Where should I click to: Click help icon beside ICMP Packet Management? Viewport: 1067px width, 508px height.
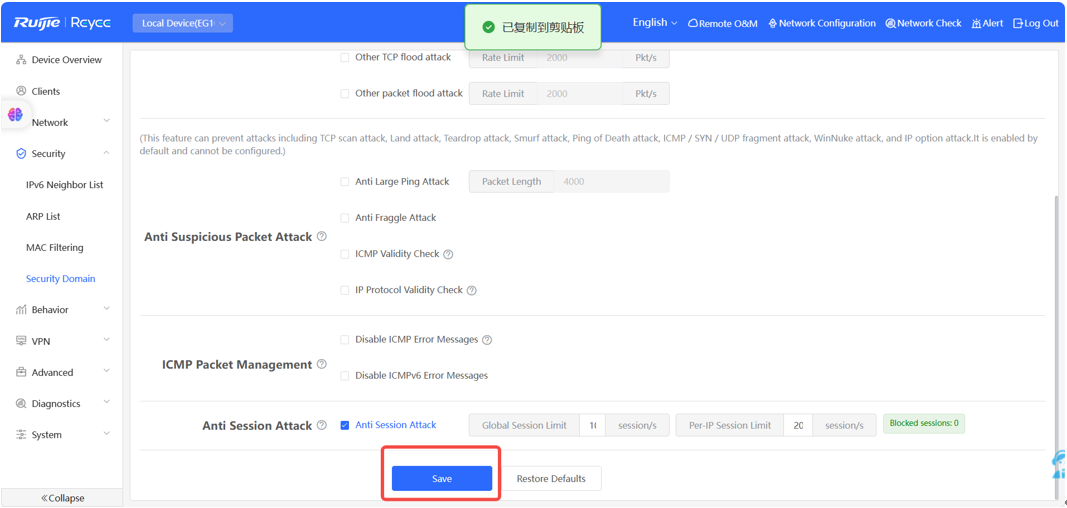coord(322,365)
